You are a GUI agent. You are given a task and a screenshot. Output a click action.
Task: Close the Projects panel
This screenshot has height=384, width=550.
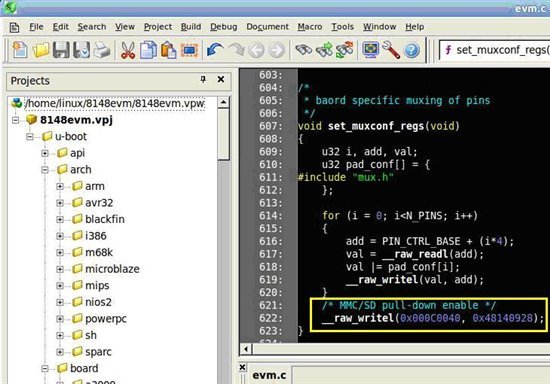click(x=221, y=79)
